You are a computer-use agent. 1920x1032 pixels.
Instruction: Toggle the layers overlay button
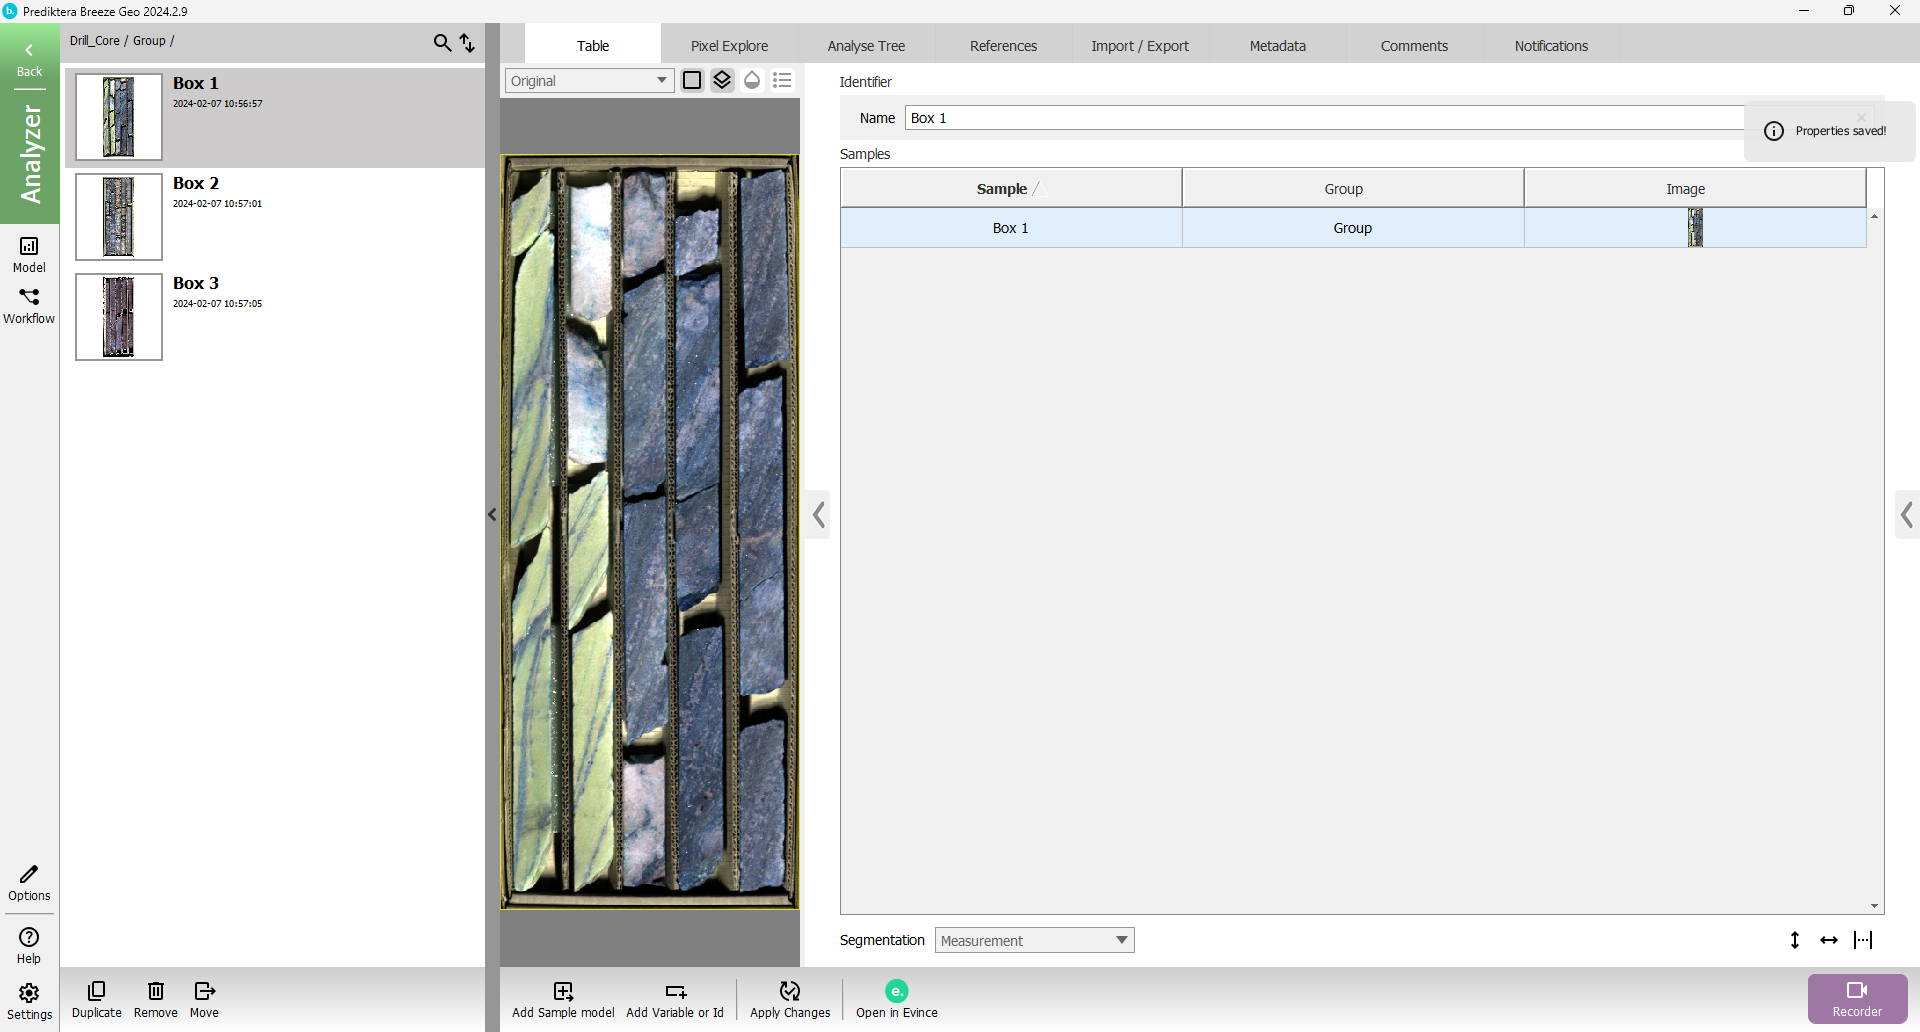[722, 80]
